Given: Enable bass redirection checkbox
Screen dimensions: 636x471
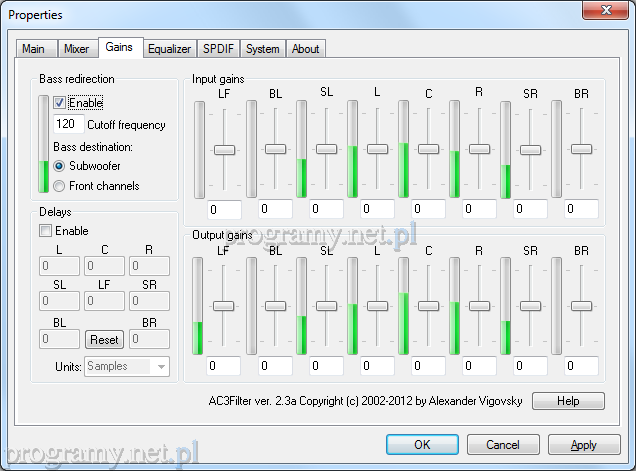Looking at the screenshot, I should (60, 102).
